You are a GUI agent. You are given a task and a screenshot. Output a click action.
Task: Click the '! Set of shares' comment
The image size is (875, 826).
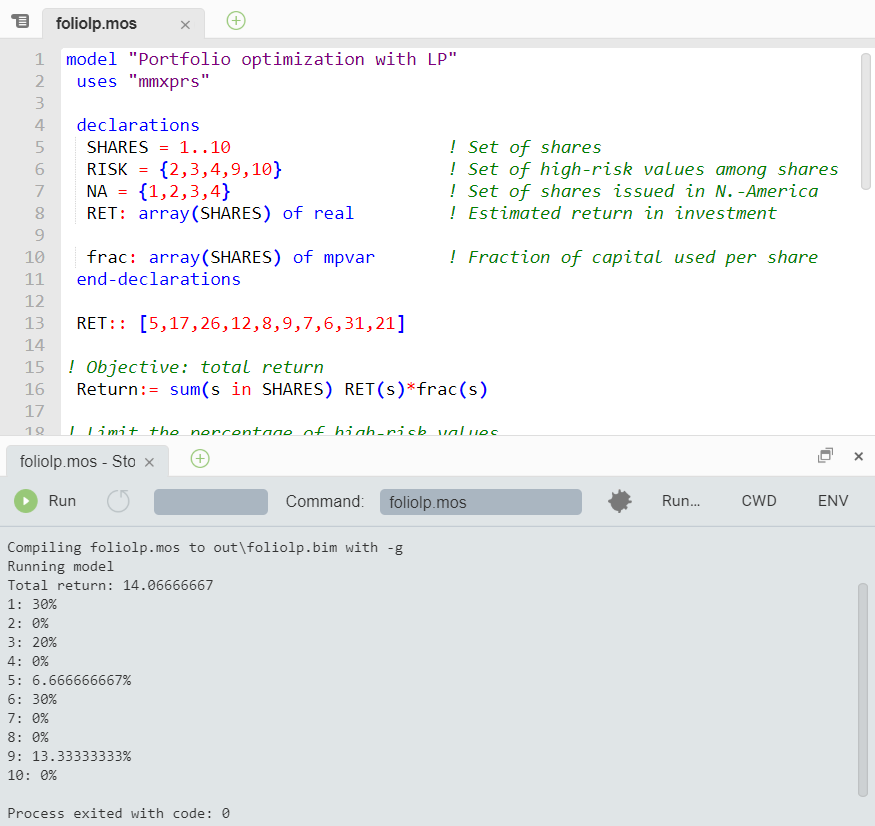[x=525, y=147]
